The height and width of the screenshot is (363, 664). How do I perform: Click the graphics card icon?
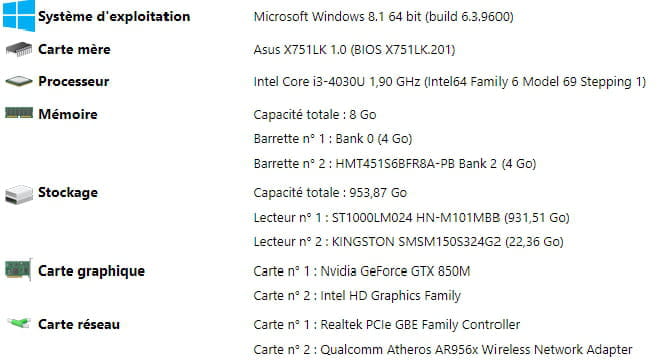pos(18,270)
